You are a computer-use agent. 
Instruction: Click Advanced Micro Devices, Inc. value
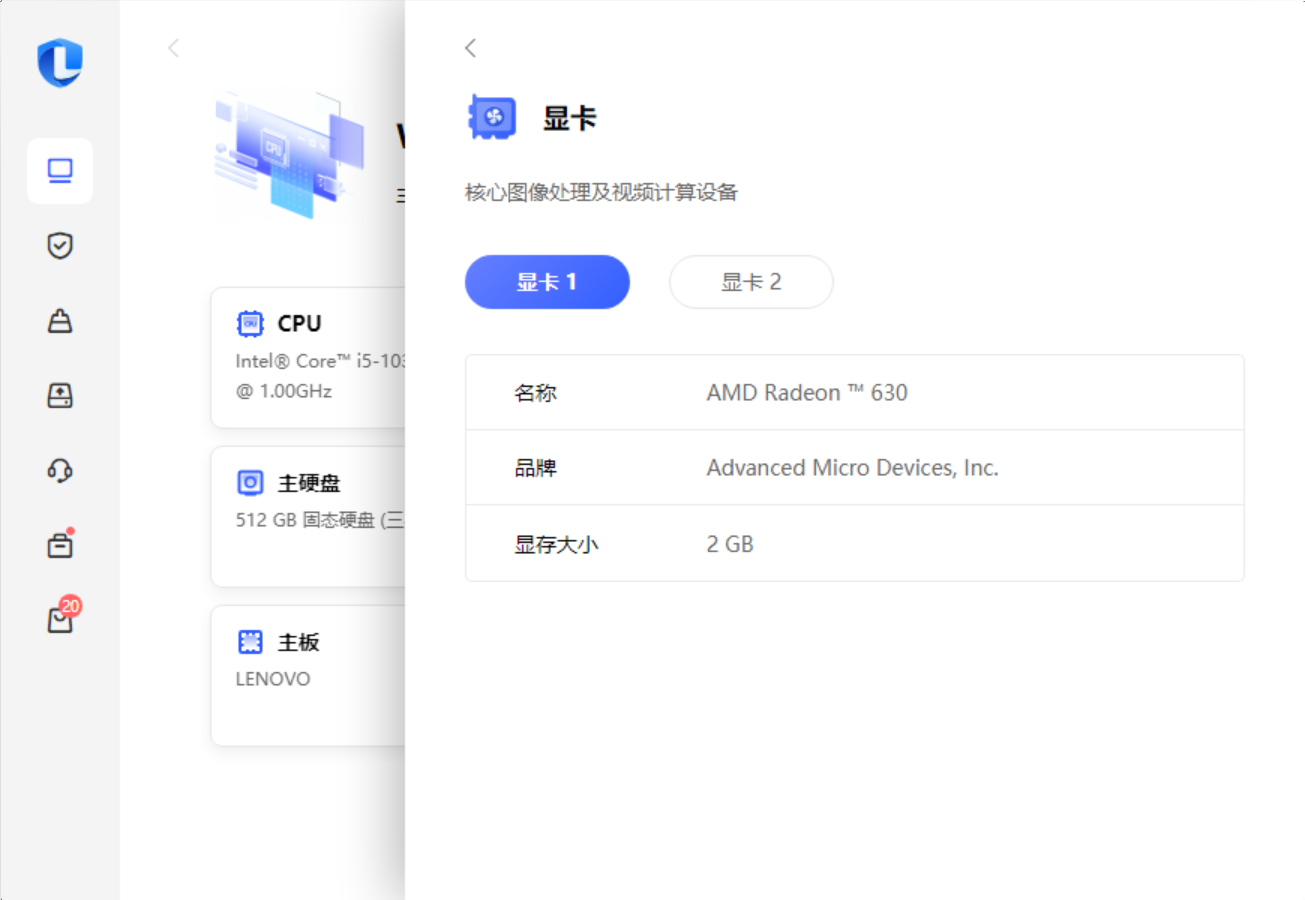pos(853,468)
